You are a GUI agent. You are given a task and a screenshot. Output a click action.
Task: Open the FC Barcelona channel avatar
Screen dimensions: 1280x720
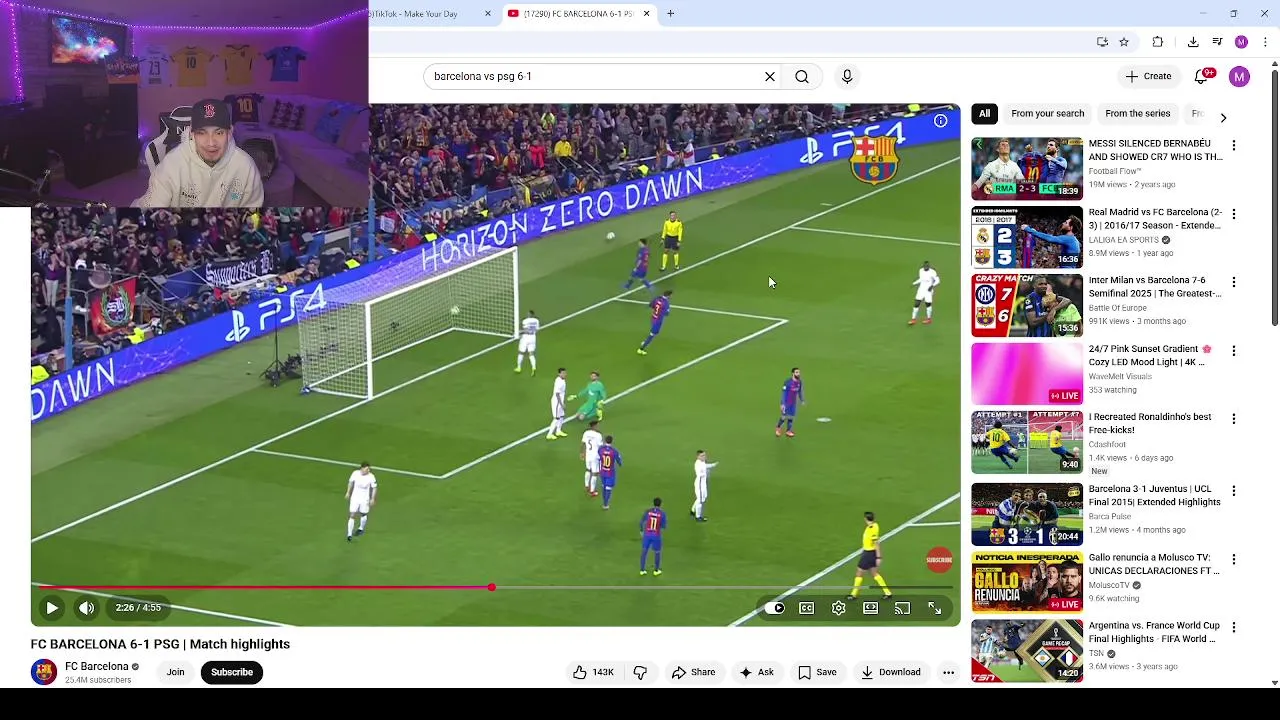[x=44, y=672]
